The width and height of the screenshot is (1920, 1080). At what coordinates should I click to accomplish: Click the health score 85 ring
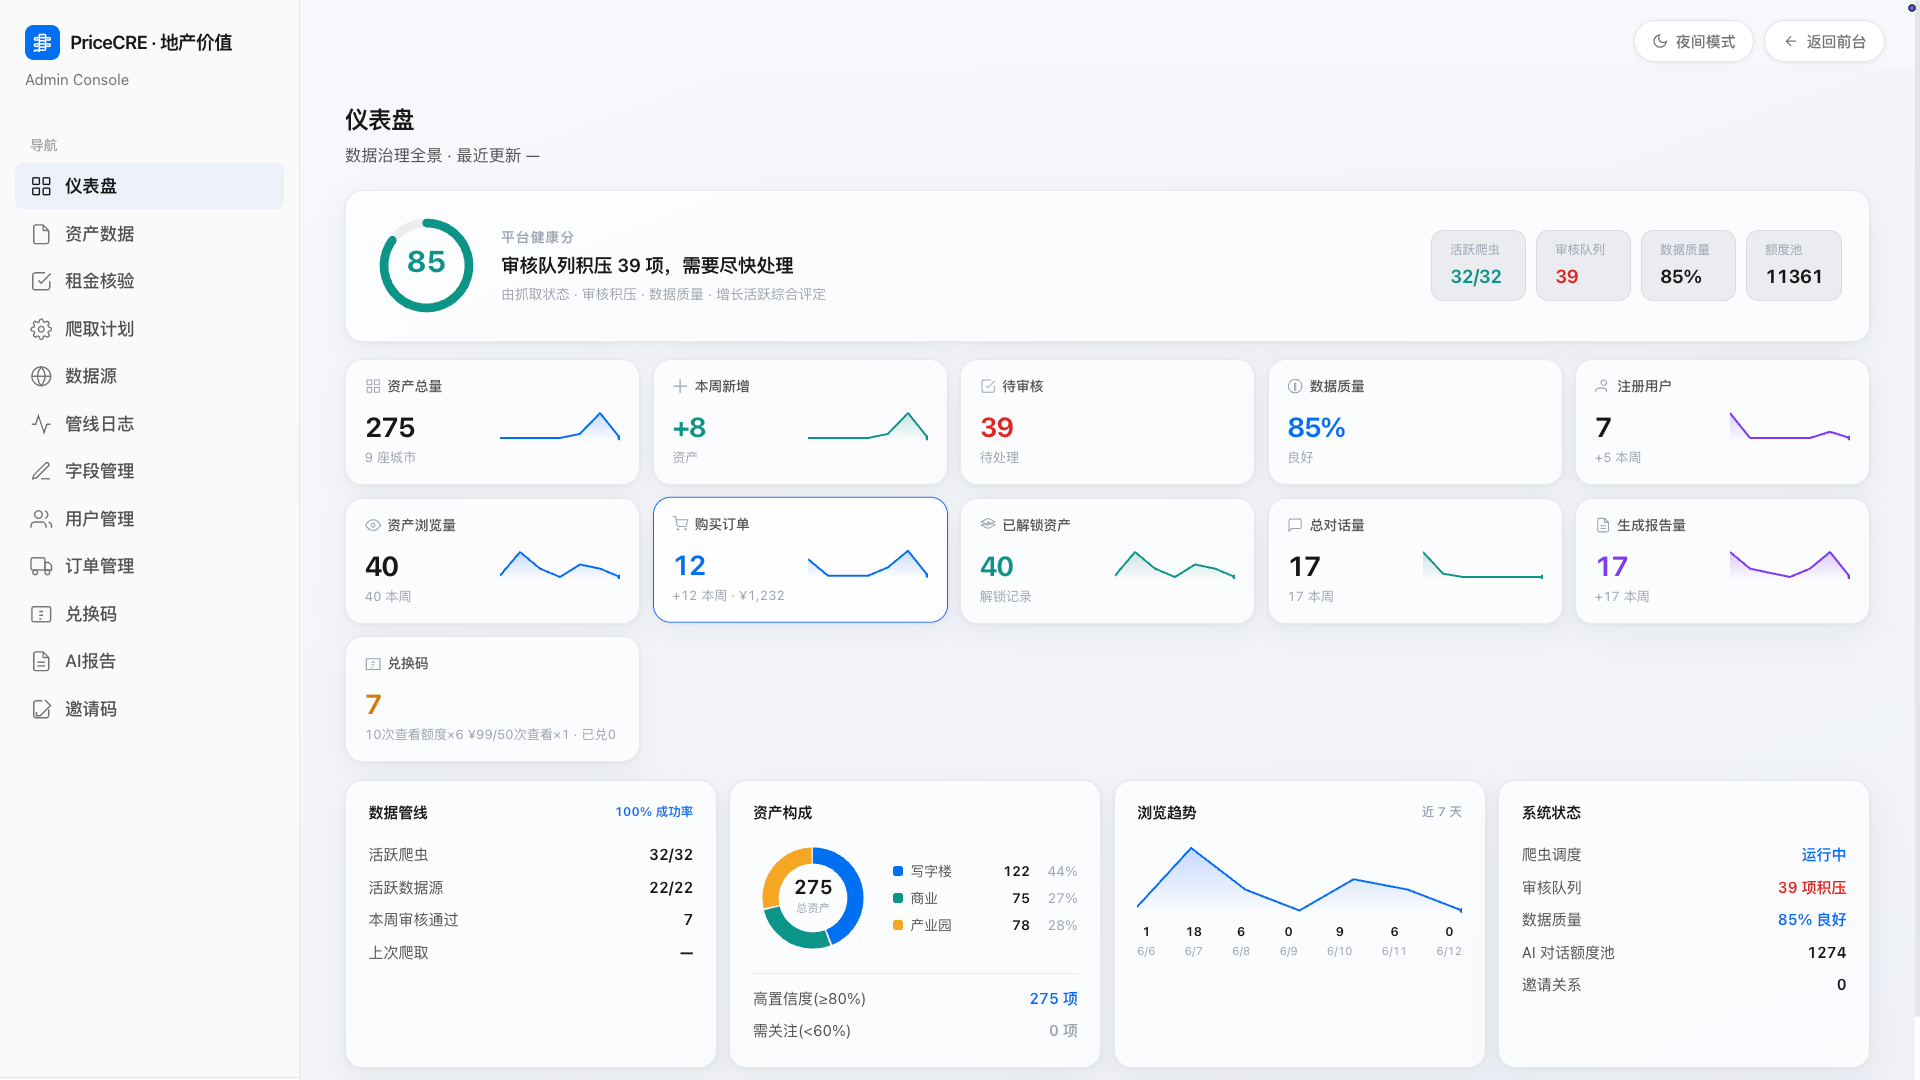pos(426,265)
